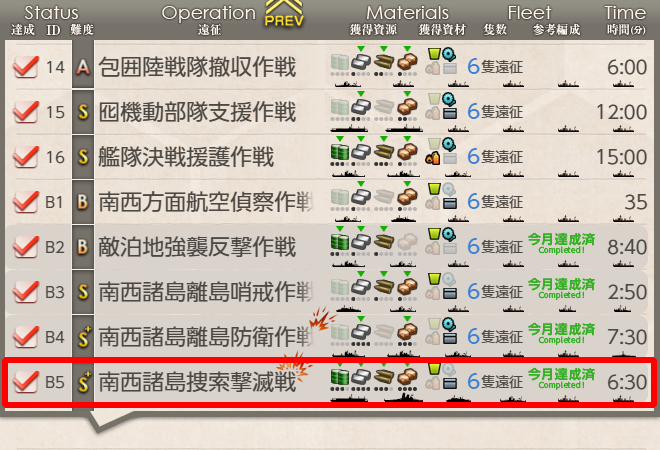The height and width of the screenshot is (450, 660).
Task: Click the Materials column header
Action: 407,13
